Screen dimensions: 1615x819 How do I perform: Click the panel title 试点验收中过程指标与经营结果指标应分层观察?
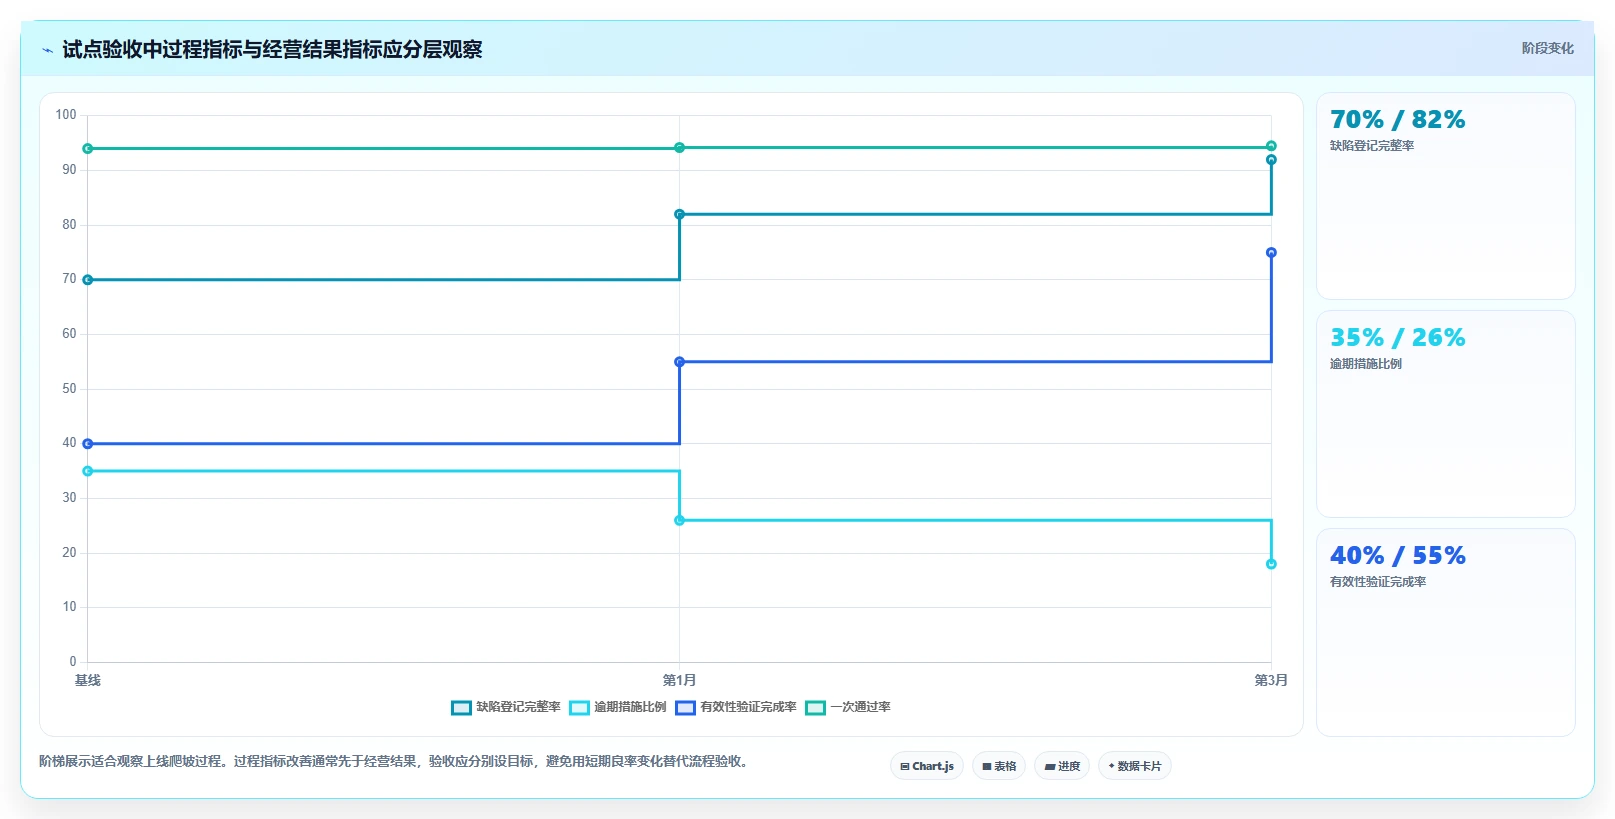pyautogui.click(x=272, y=49)
